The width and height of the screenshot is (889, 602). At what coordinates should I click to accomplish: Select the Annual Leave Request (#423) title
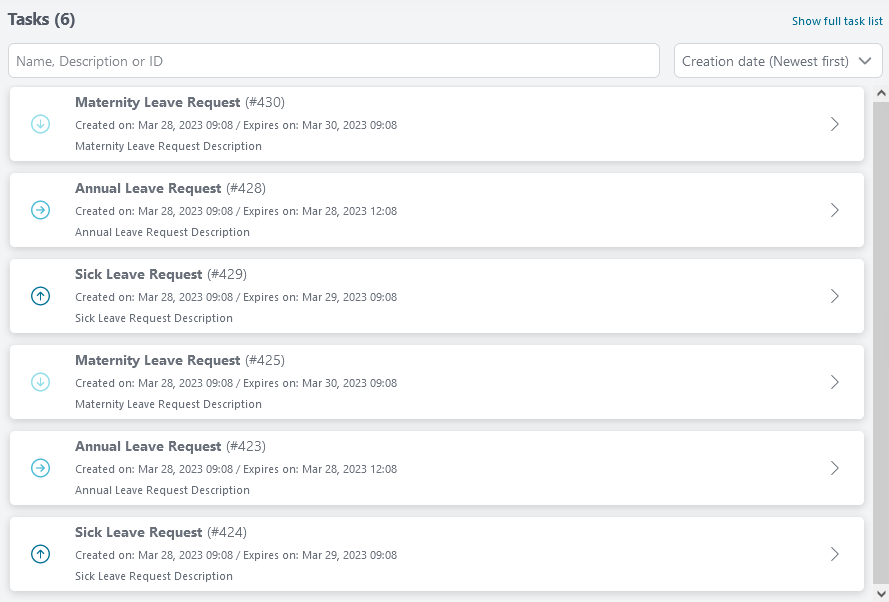point(170,447)
